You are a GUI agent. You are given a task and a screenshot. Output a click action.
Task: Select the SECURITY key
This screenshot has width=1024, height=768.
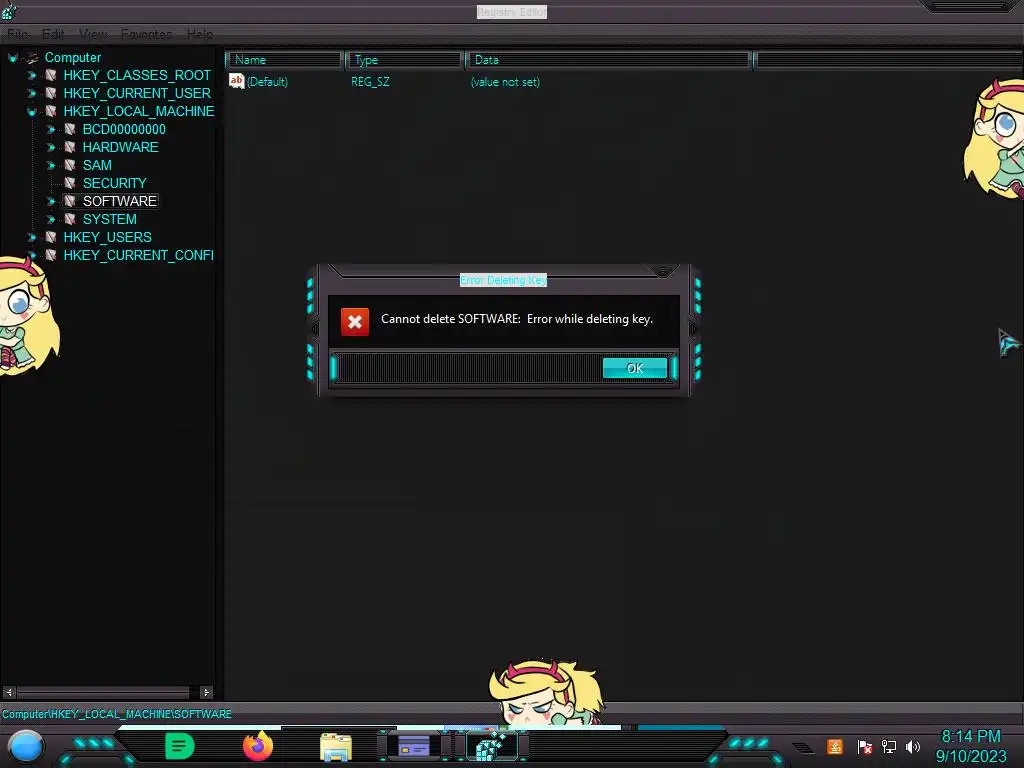tap(114, 183)
